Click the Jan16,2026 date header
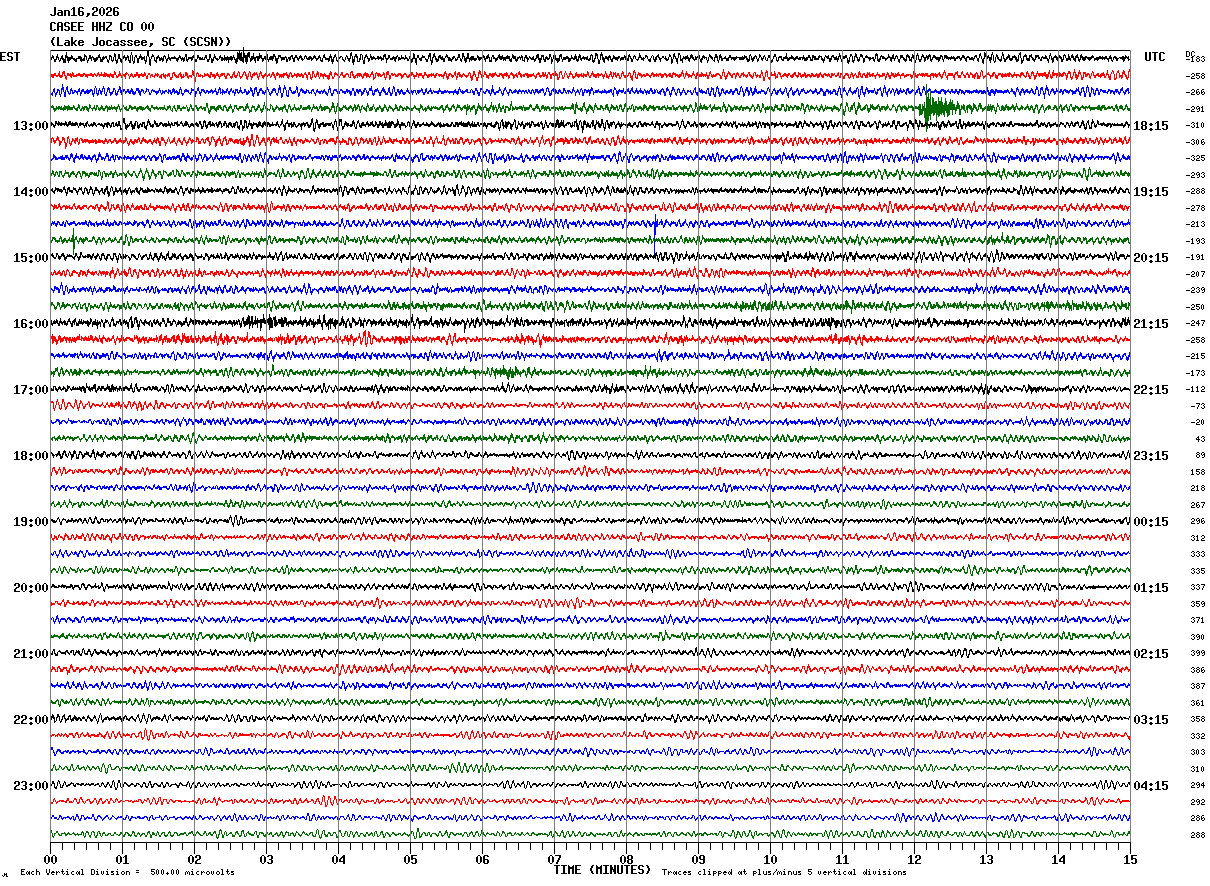Viewport: 1210px width, 886px height. pyautogui.click(x=85, y=12)
